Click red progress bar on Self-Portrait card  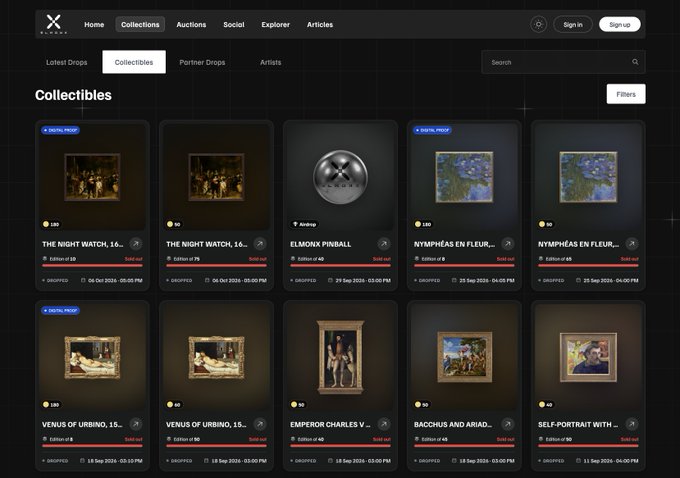coord(588,445)
